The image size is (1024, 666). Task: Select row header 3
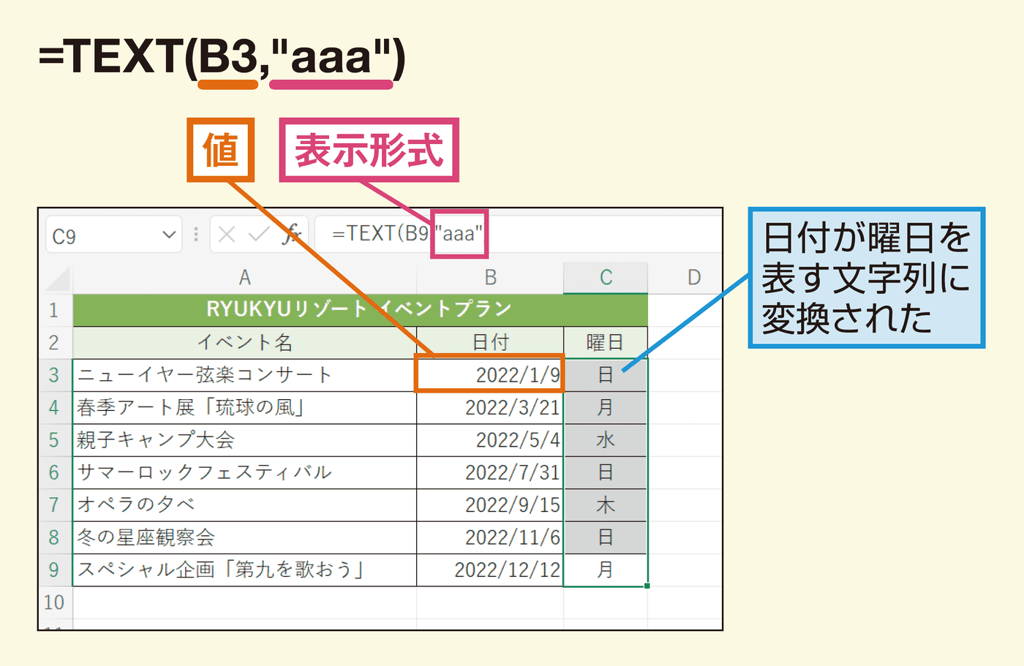click(x=53, y=373)
